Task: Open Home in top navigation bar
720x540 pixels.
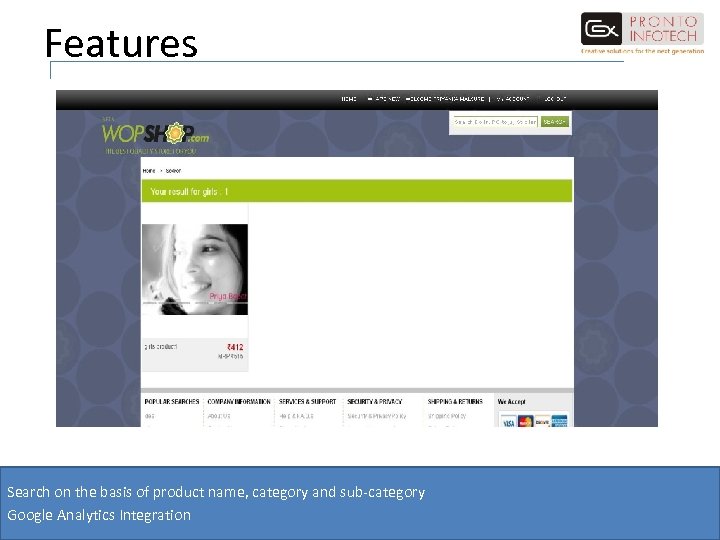Action: tap(349, 99)
